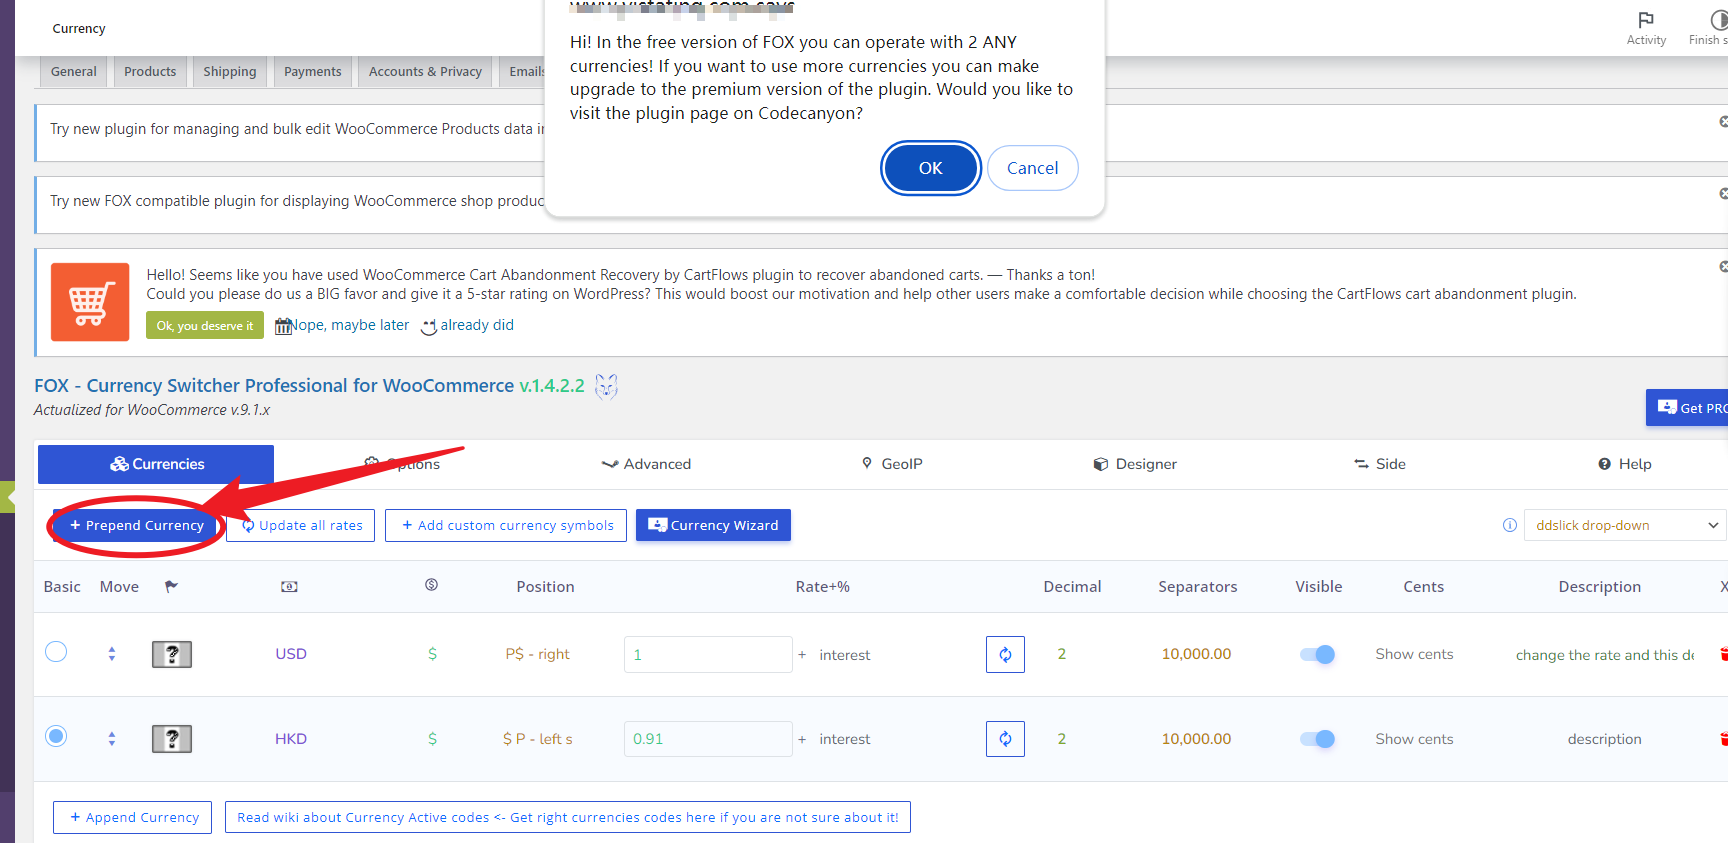The width and height of the screenshot is (1728, 843).
Task: Open HKD 'Show cents' selector
Action: click(x=1414, y=739)
